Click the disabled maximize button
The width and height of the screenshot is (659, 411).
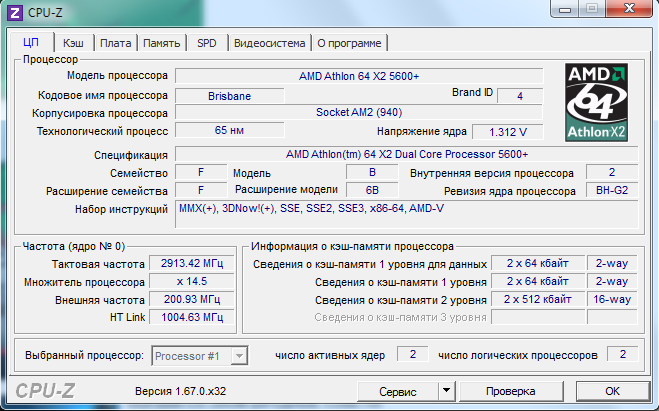pos(592,8)
